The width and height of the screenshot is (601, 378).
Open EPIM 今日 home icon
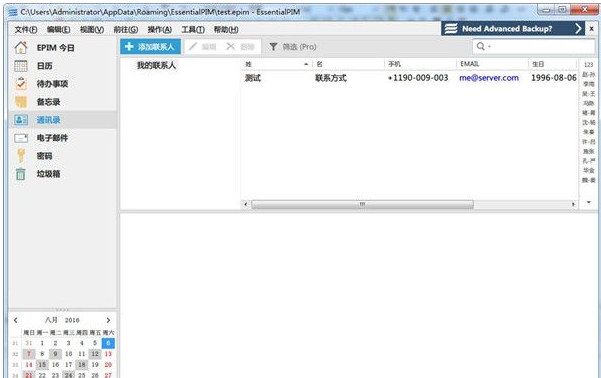point(21,48)
